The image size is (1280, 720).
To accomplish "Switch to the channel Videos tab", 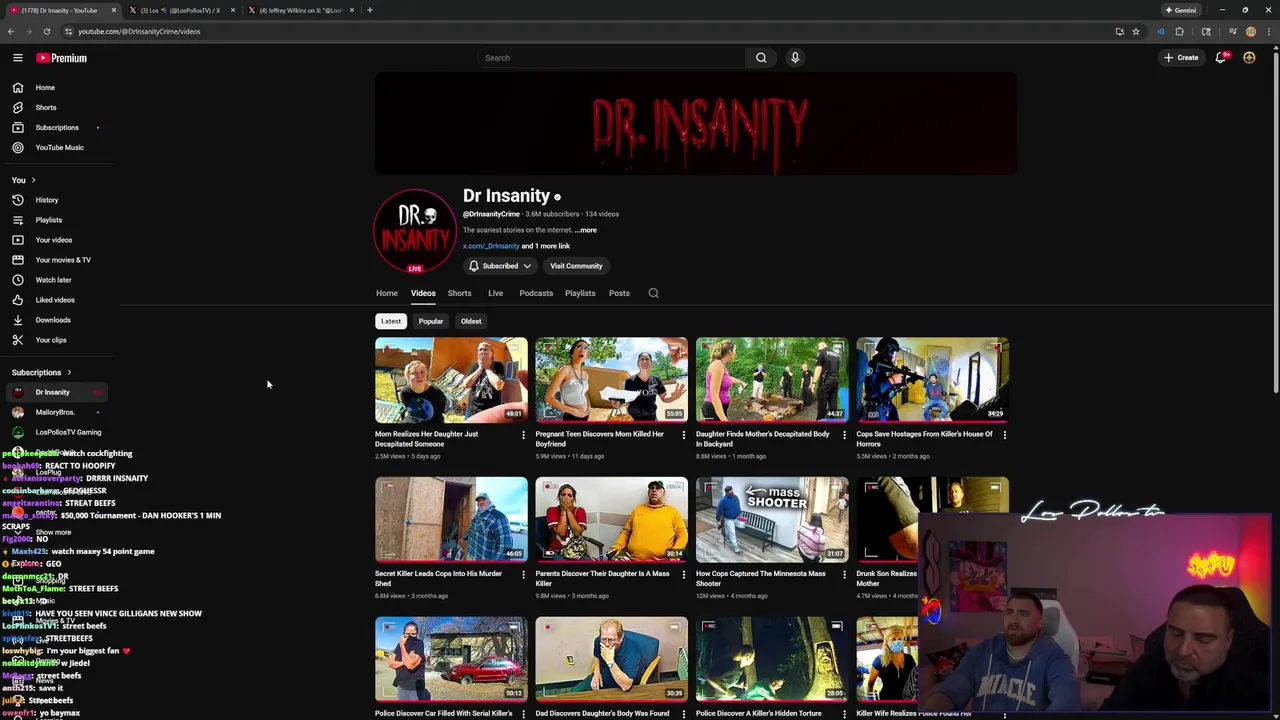I will (x=423, y=293).
